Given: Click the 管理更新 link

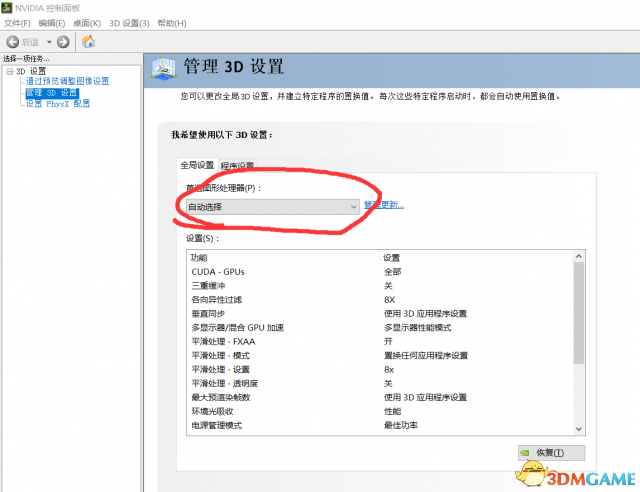Looking at the screenshot, I should tap(384, 205).
